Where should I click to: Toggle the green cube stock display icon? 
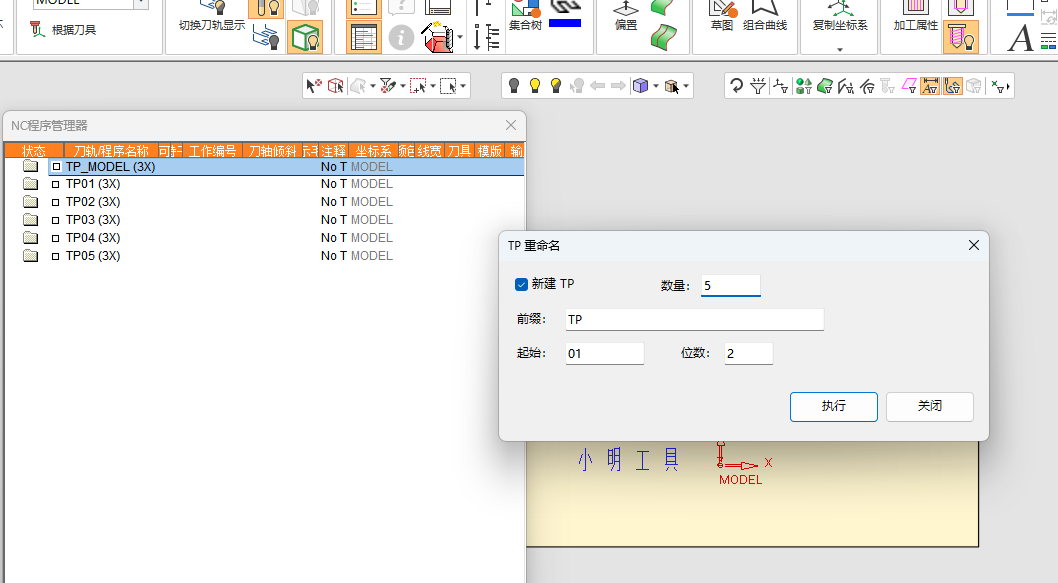tap(304, 38)
